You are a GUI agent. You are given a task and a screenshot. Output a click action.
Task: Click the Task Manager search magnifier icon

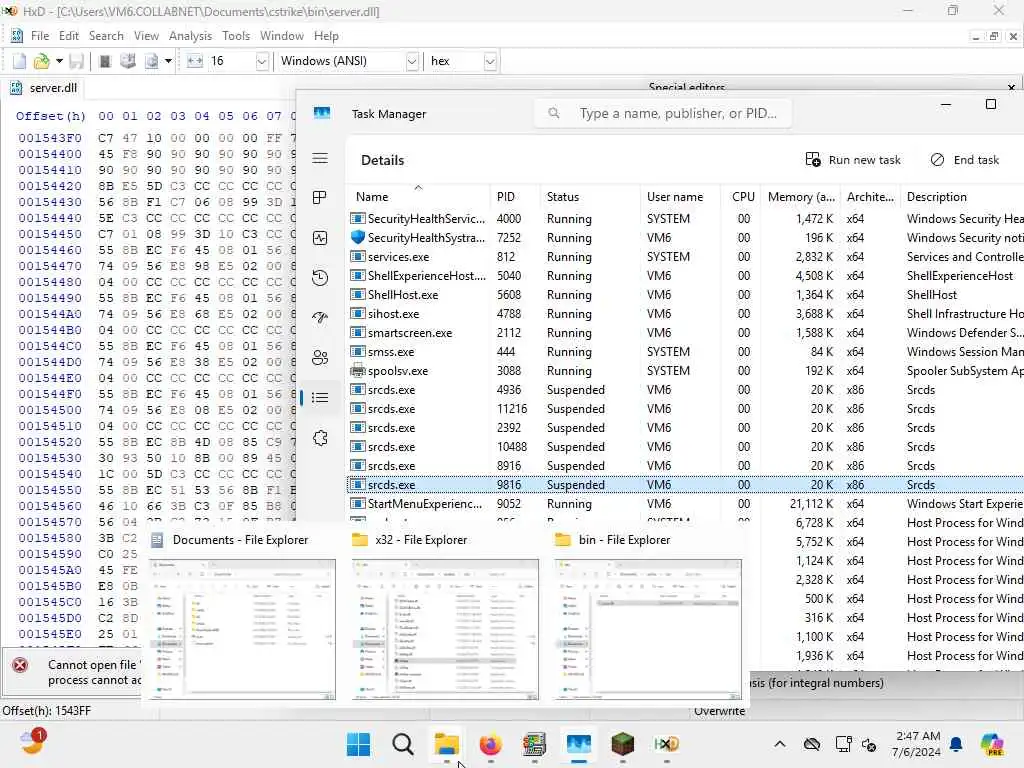pyautogui.click(x=554, y=114)
